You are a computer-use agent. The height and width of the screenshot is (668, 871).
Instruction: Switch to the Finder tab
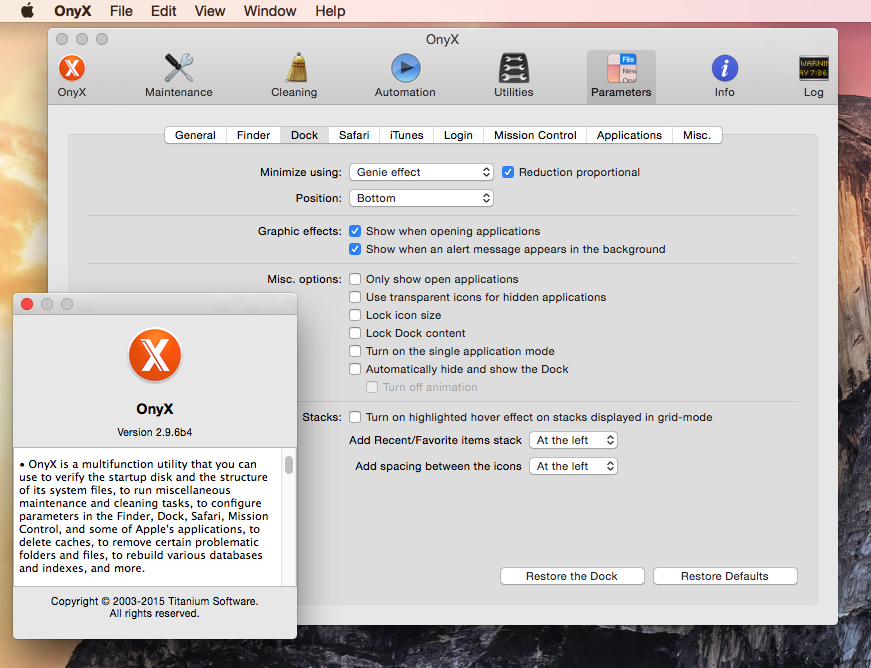tap(253, 135)
